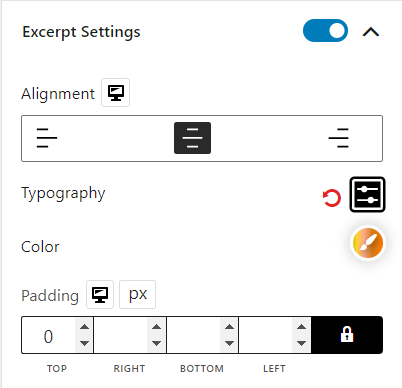Select center text alignment
Screen dimensions: 402x388
point(192,138)
